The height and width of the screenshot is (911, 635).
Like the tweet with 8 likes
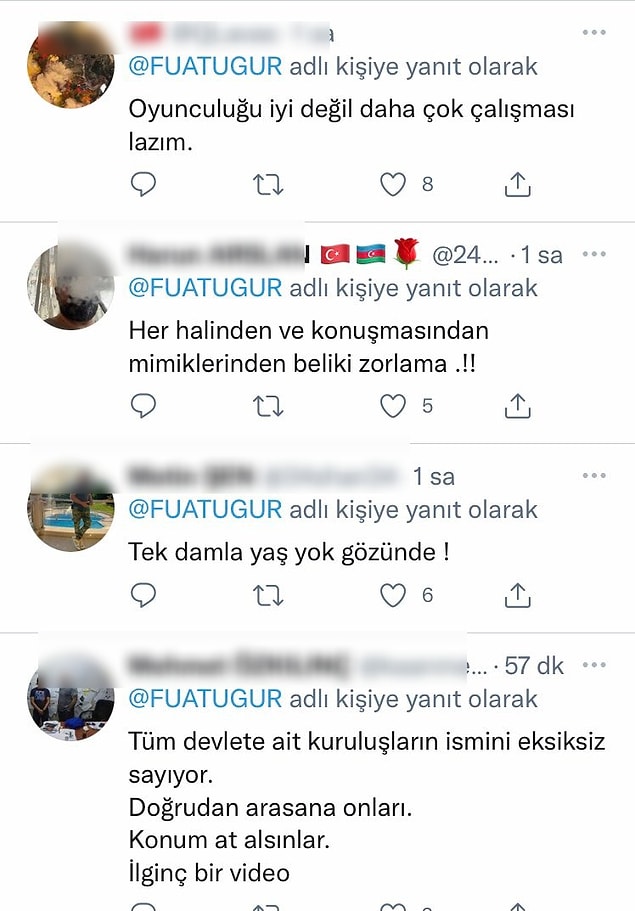click(x=393, y=185)
